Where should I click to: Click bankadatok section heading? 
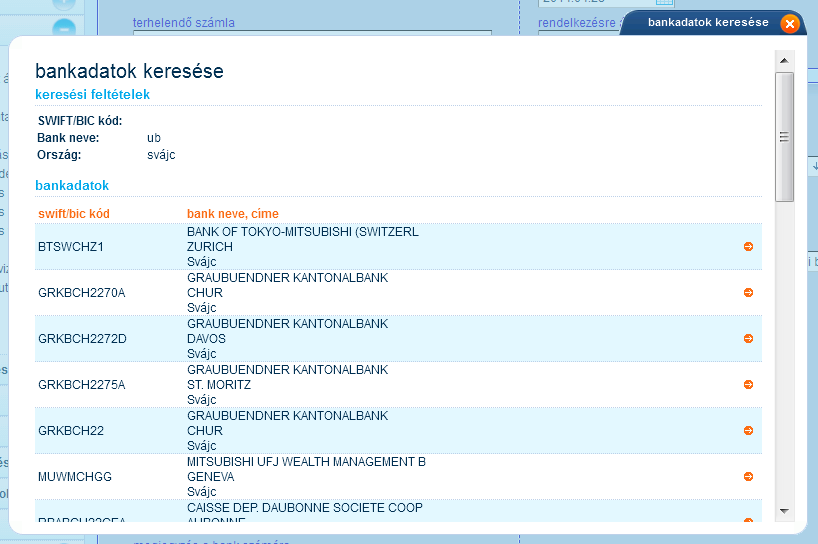click(72, 185)
